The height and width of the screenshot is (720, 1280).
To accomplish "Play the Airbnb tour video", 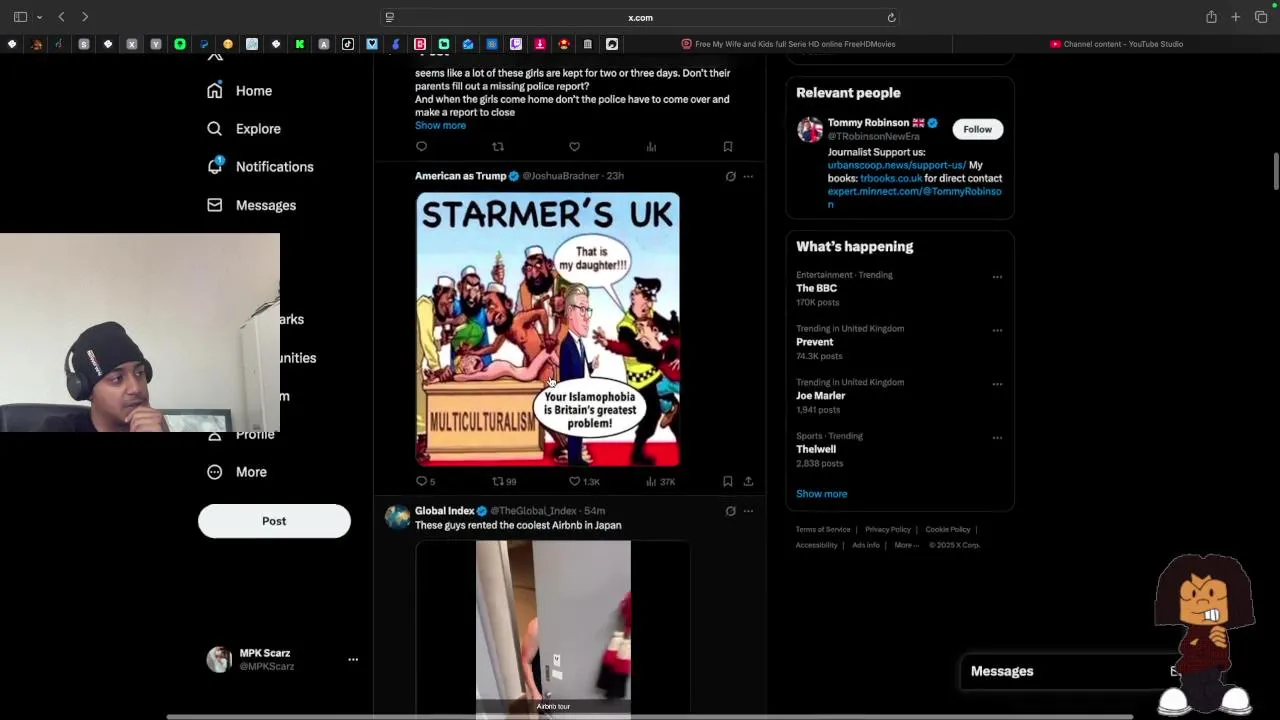I will 553,628.
